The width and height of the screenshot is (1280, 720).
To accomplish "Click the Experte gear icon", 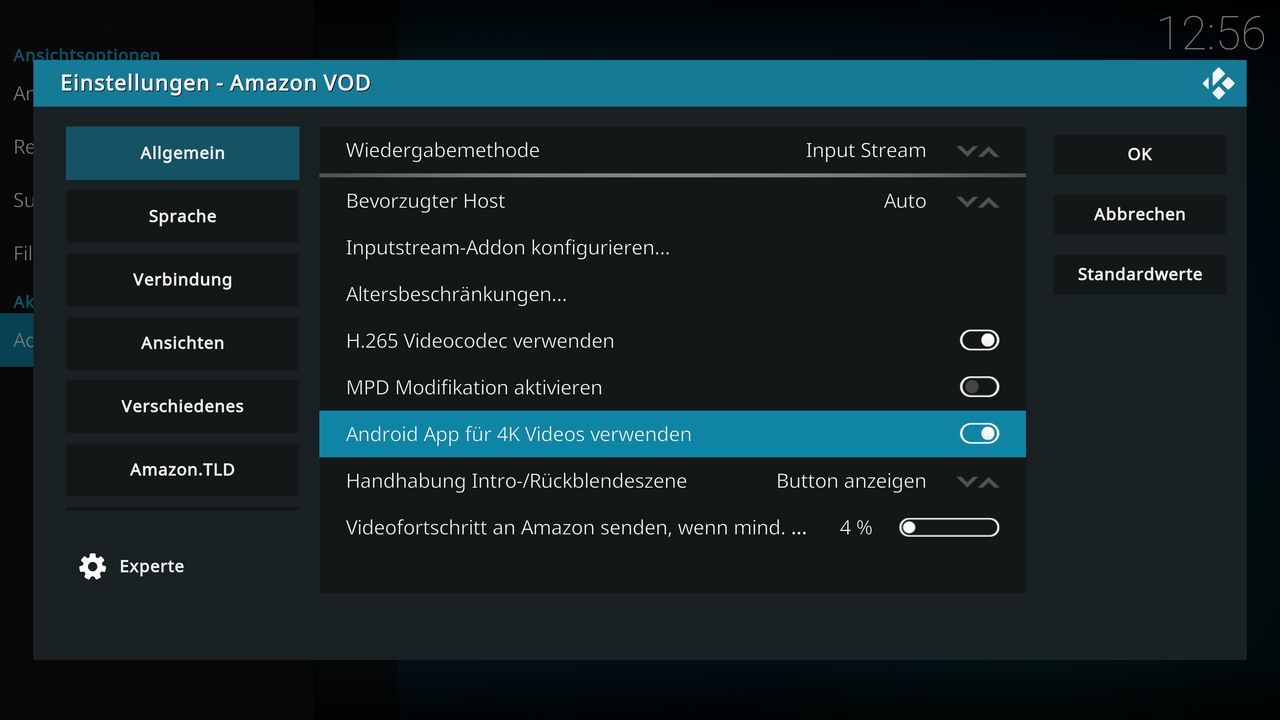I will point(92,566).
